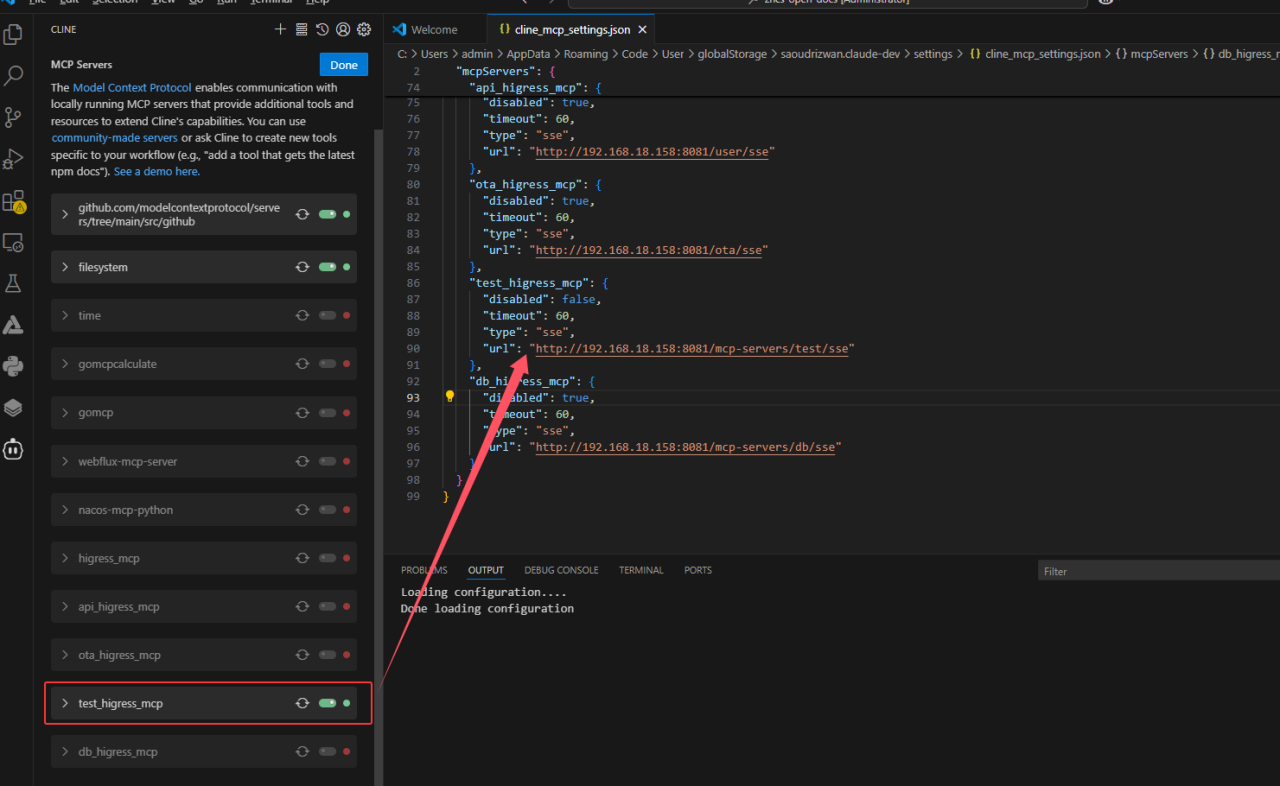Start a new Cline task with plus icon
Image resolution: width=1280 pixels, height=786 pixels.
(x=281, y=30)
